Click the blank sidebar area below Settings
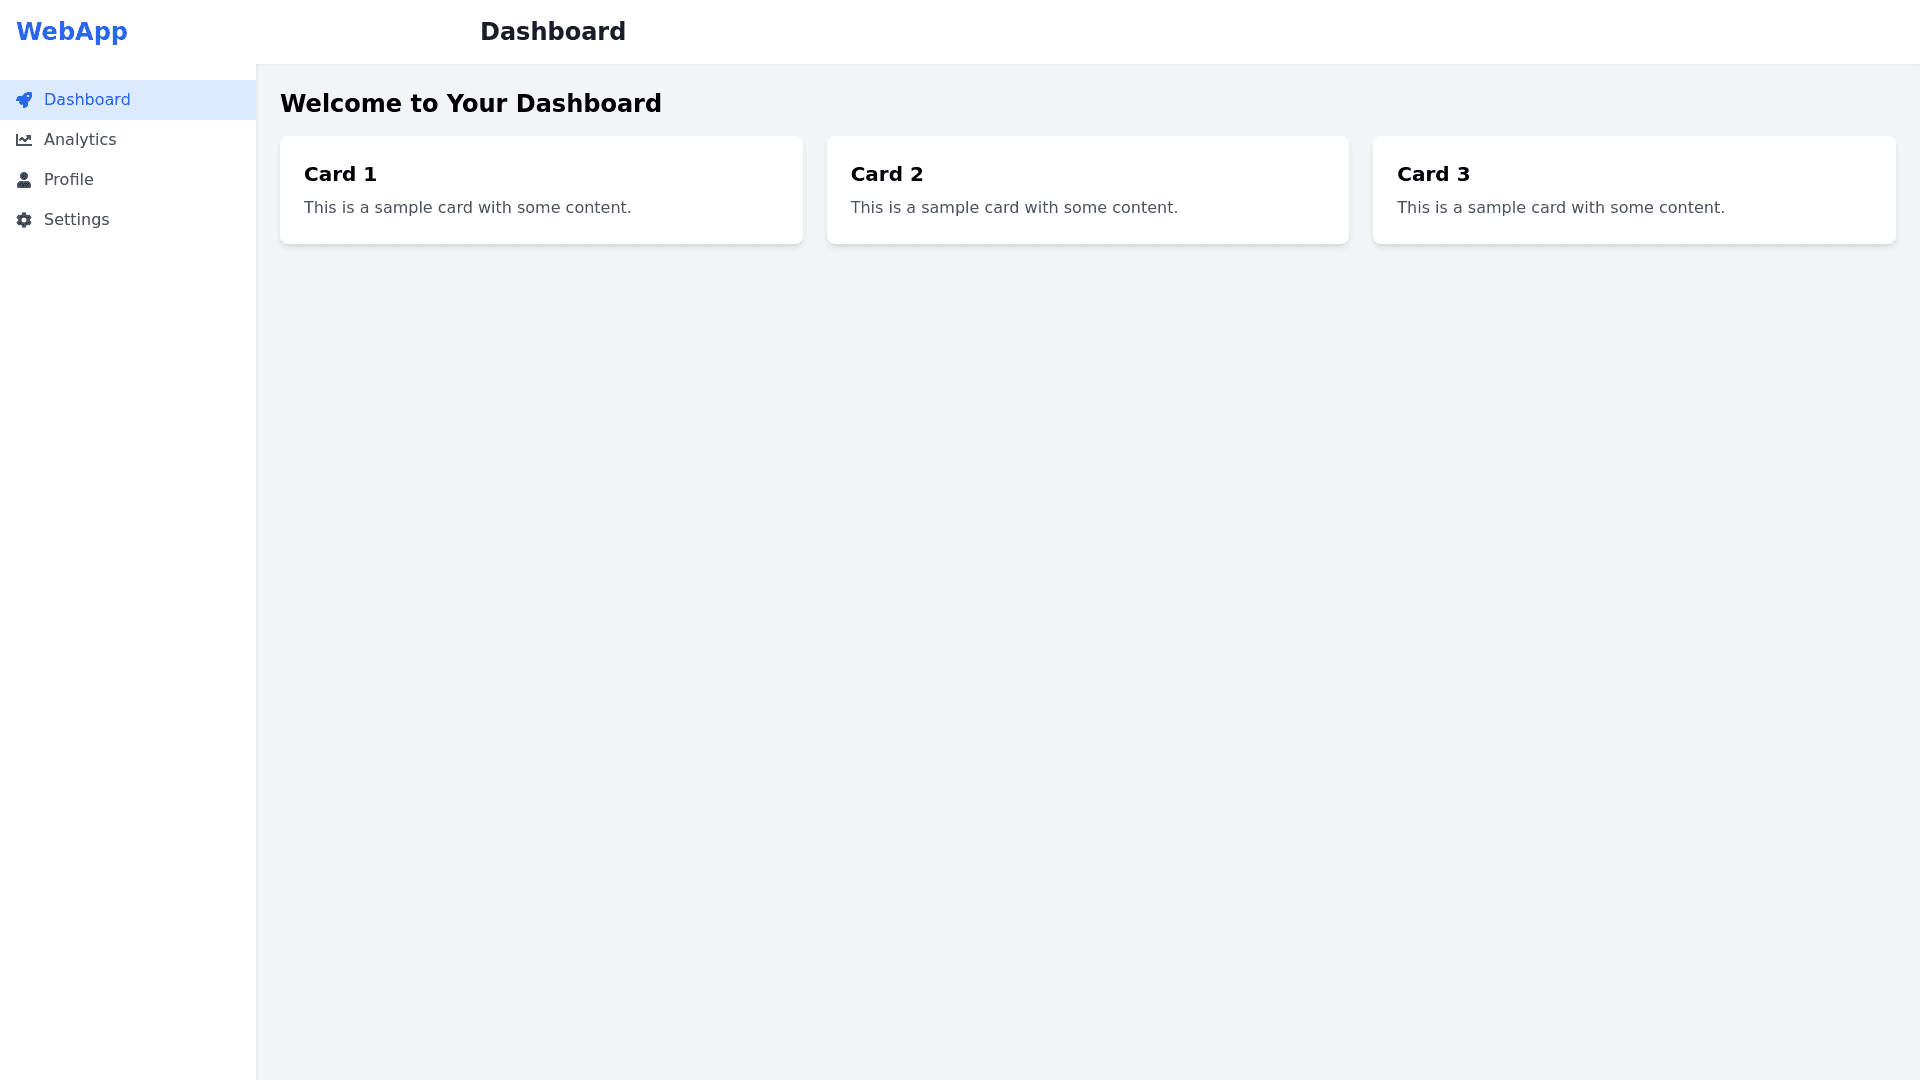 pyautogui.click(x=128, y=600)
